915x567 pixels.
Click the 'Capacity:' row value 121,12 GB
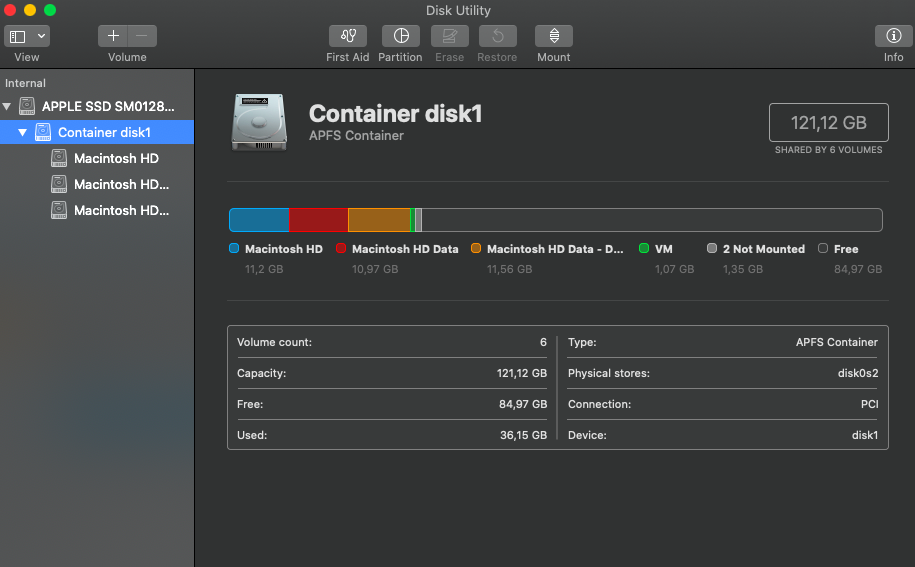pyautogui.click(x=522, y=373)
